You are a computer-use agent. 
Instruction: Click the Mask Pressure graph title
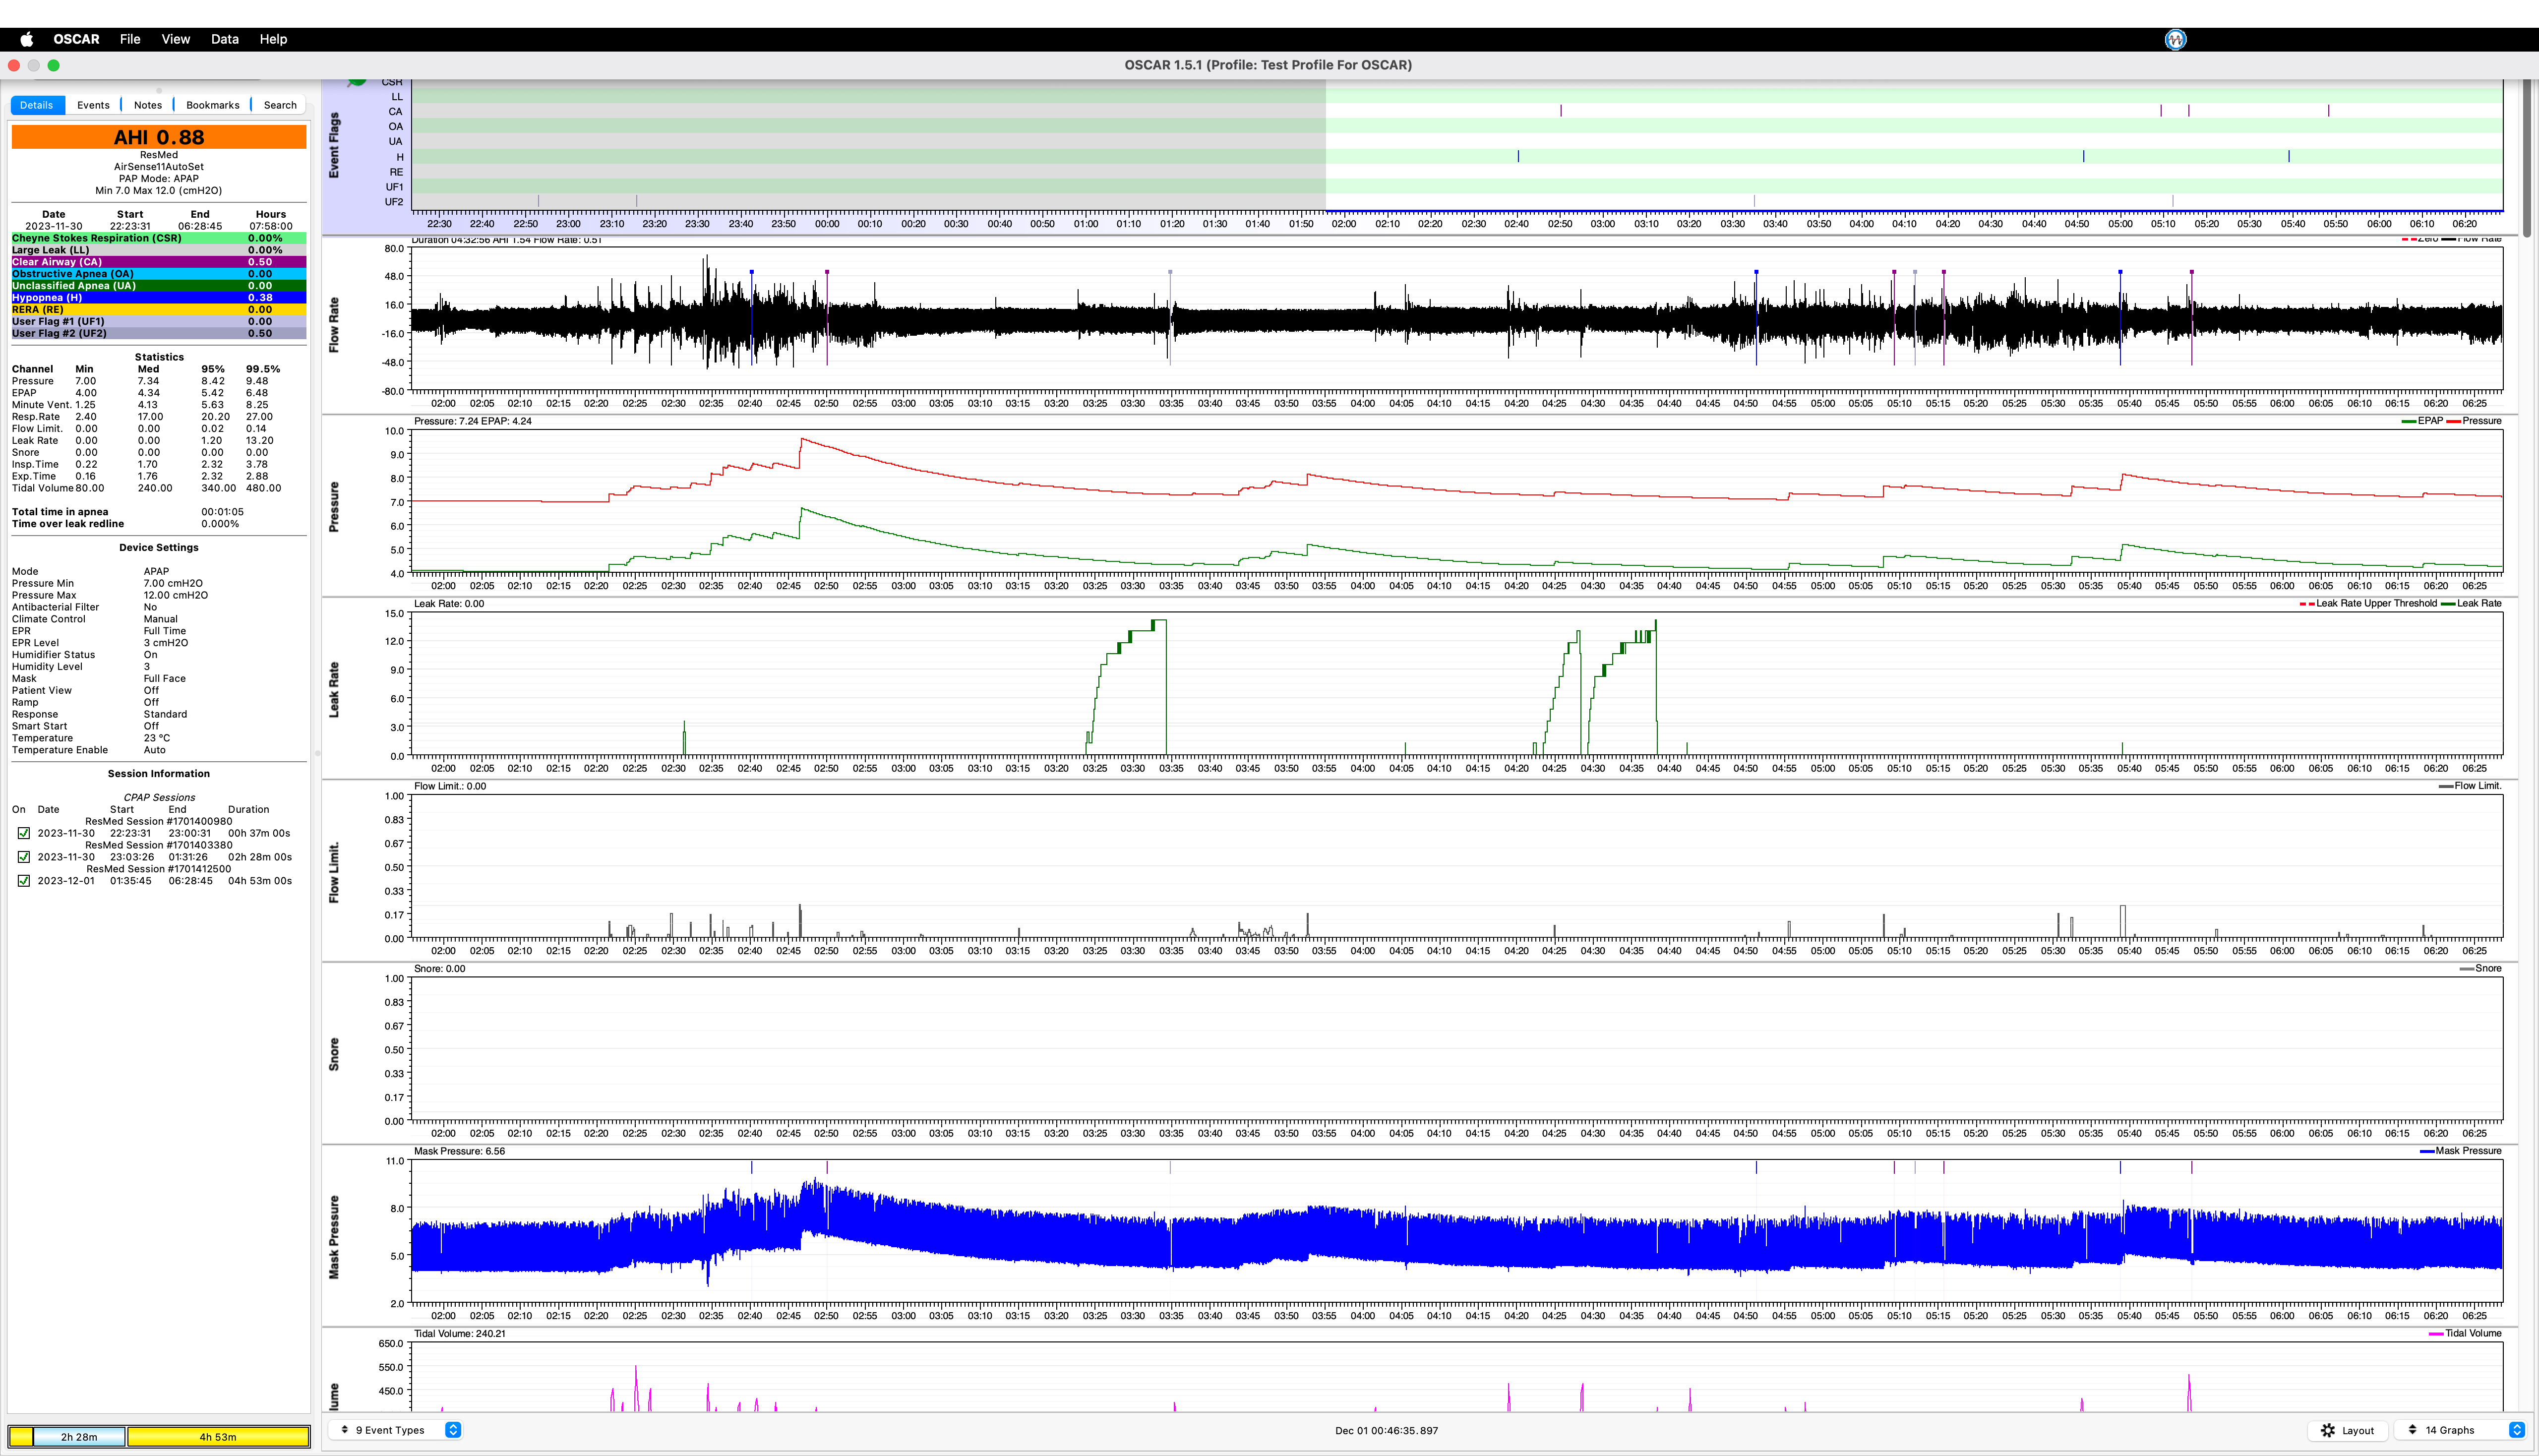click(x=334, y=1237)
